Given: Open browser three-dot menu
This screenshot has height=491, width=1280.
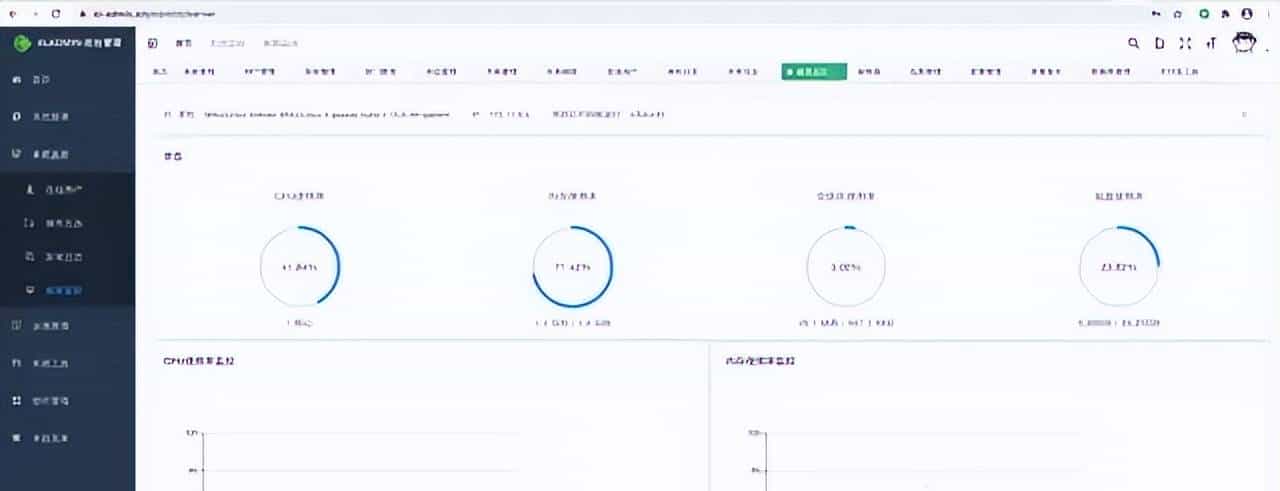Looking at the screenshot, I should 1267,14.
